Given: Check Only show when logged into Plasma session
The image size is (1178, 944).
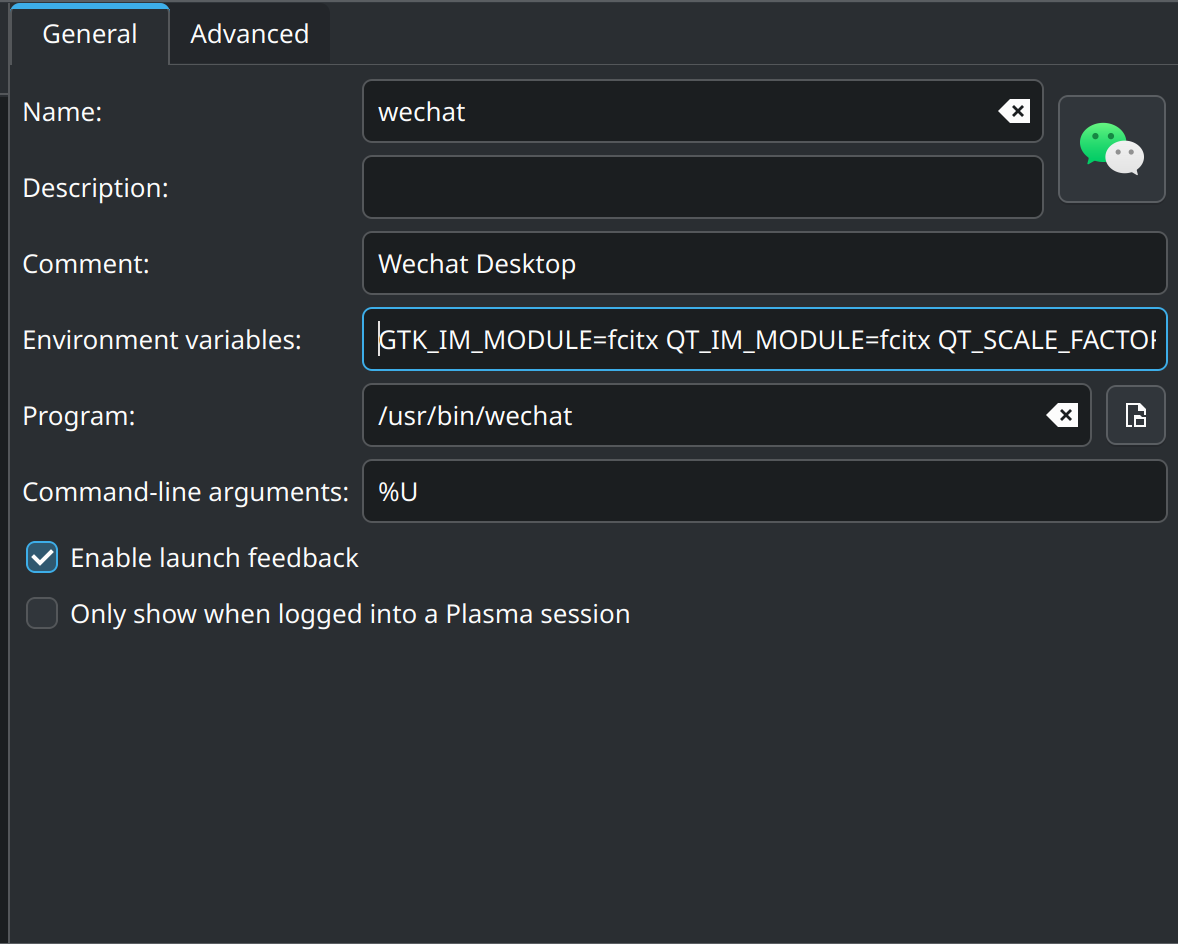Looking at the screenshot, I should click(42, 613).
